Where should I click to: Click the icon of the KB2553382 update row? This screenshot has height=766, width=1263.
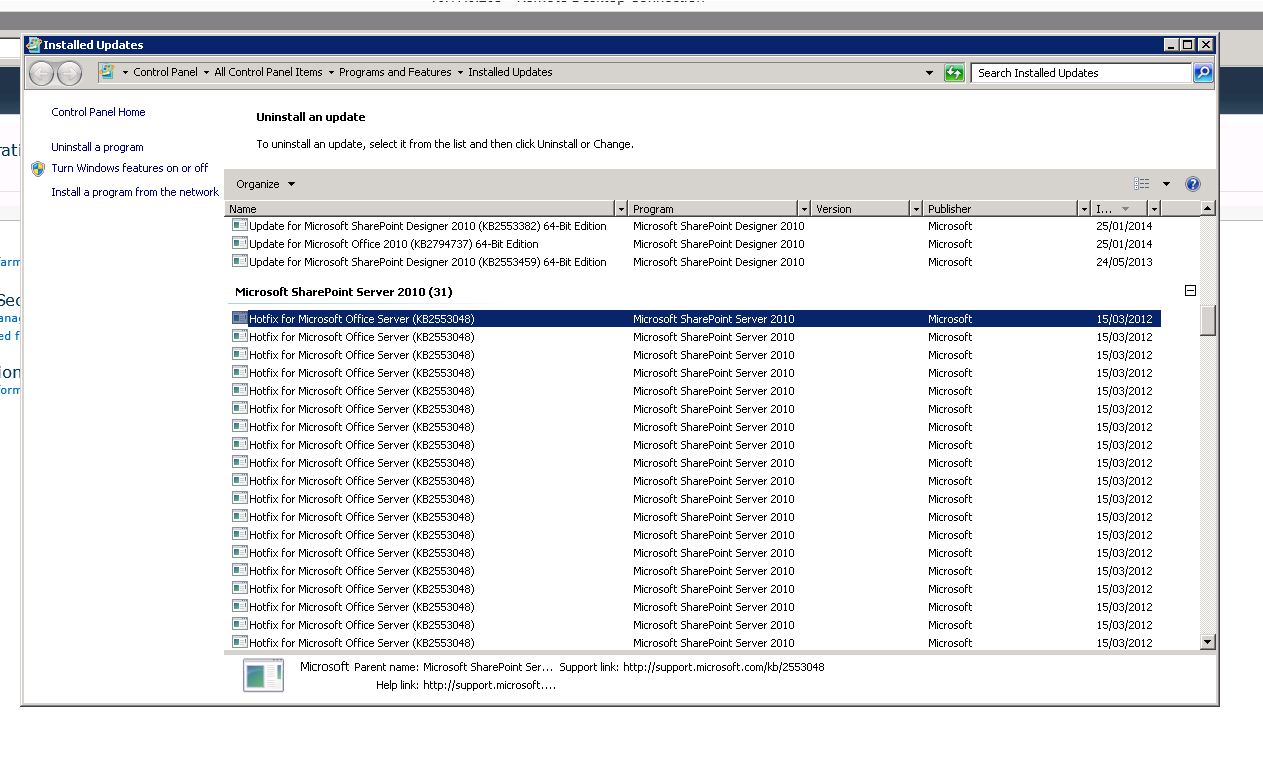click(240, 226)
